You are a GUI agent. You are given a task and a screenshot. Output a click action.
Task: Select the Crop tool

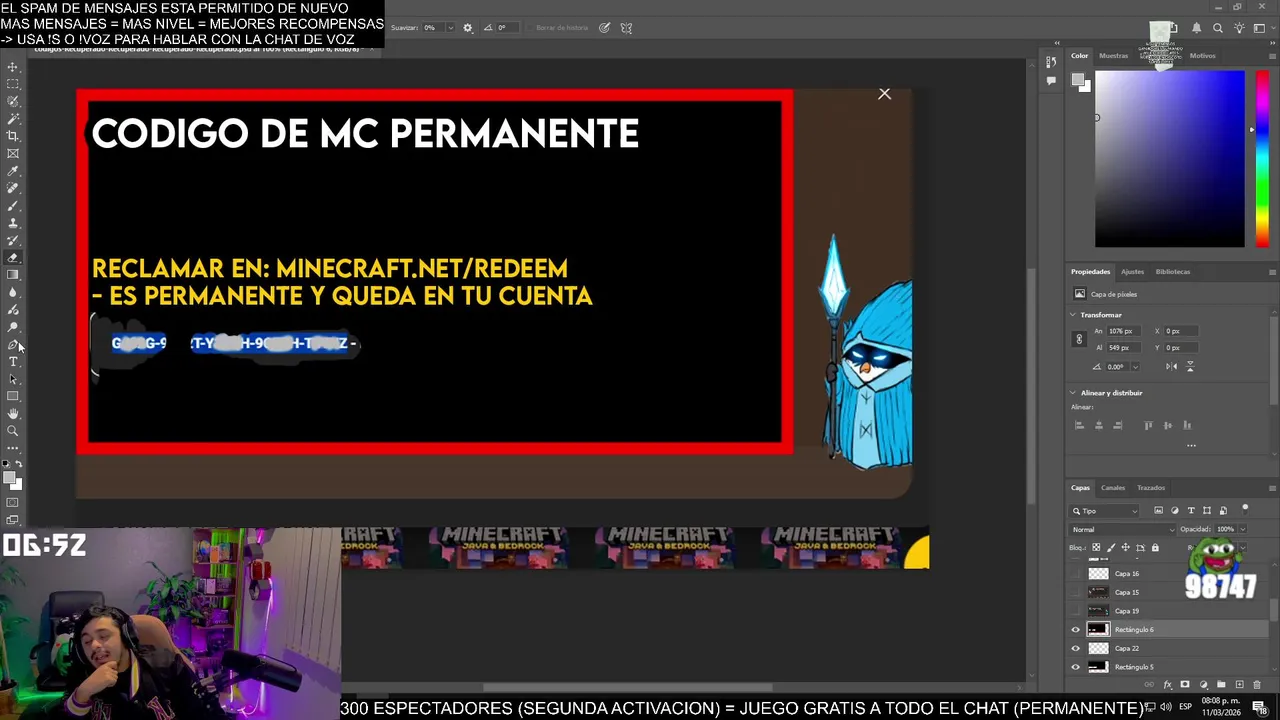(13, 136)
